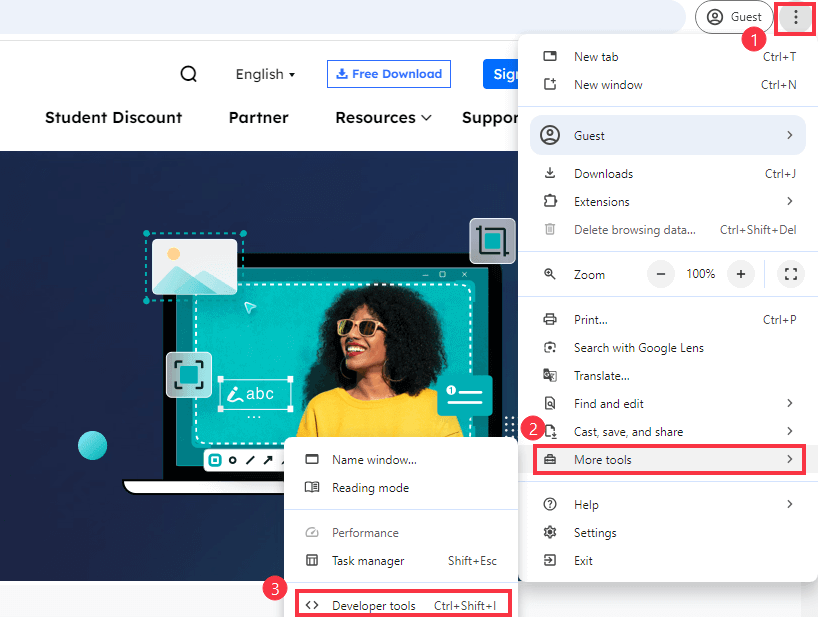
Task: Open Task manager from the context menu
Action: click(370, 561)
